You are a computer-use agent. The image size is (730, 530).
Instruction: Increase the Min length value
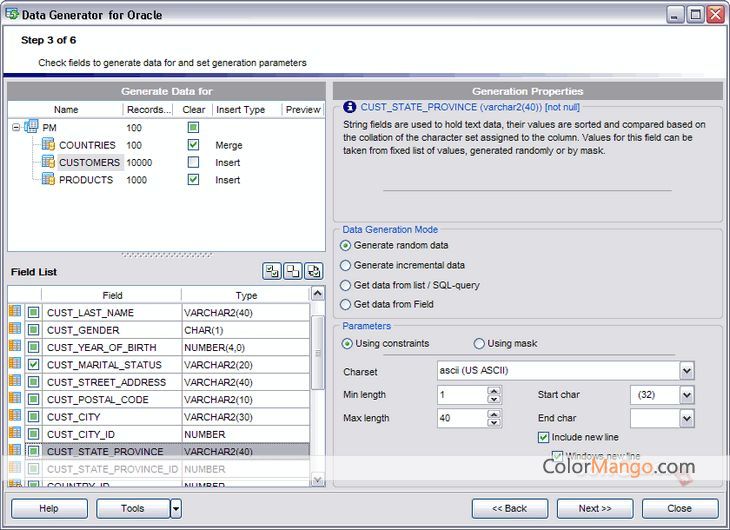pyautogui.click(x=494, y=390)
